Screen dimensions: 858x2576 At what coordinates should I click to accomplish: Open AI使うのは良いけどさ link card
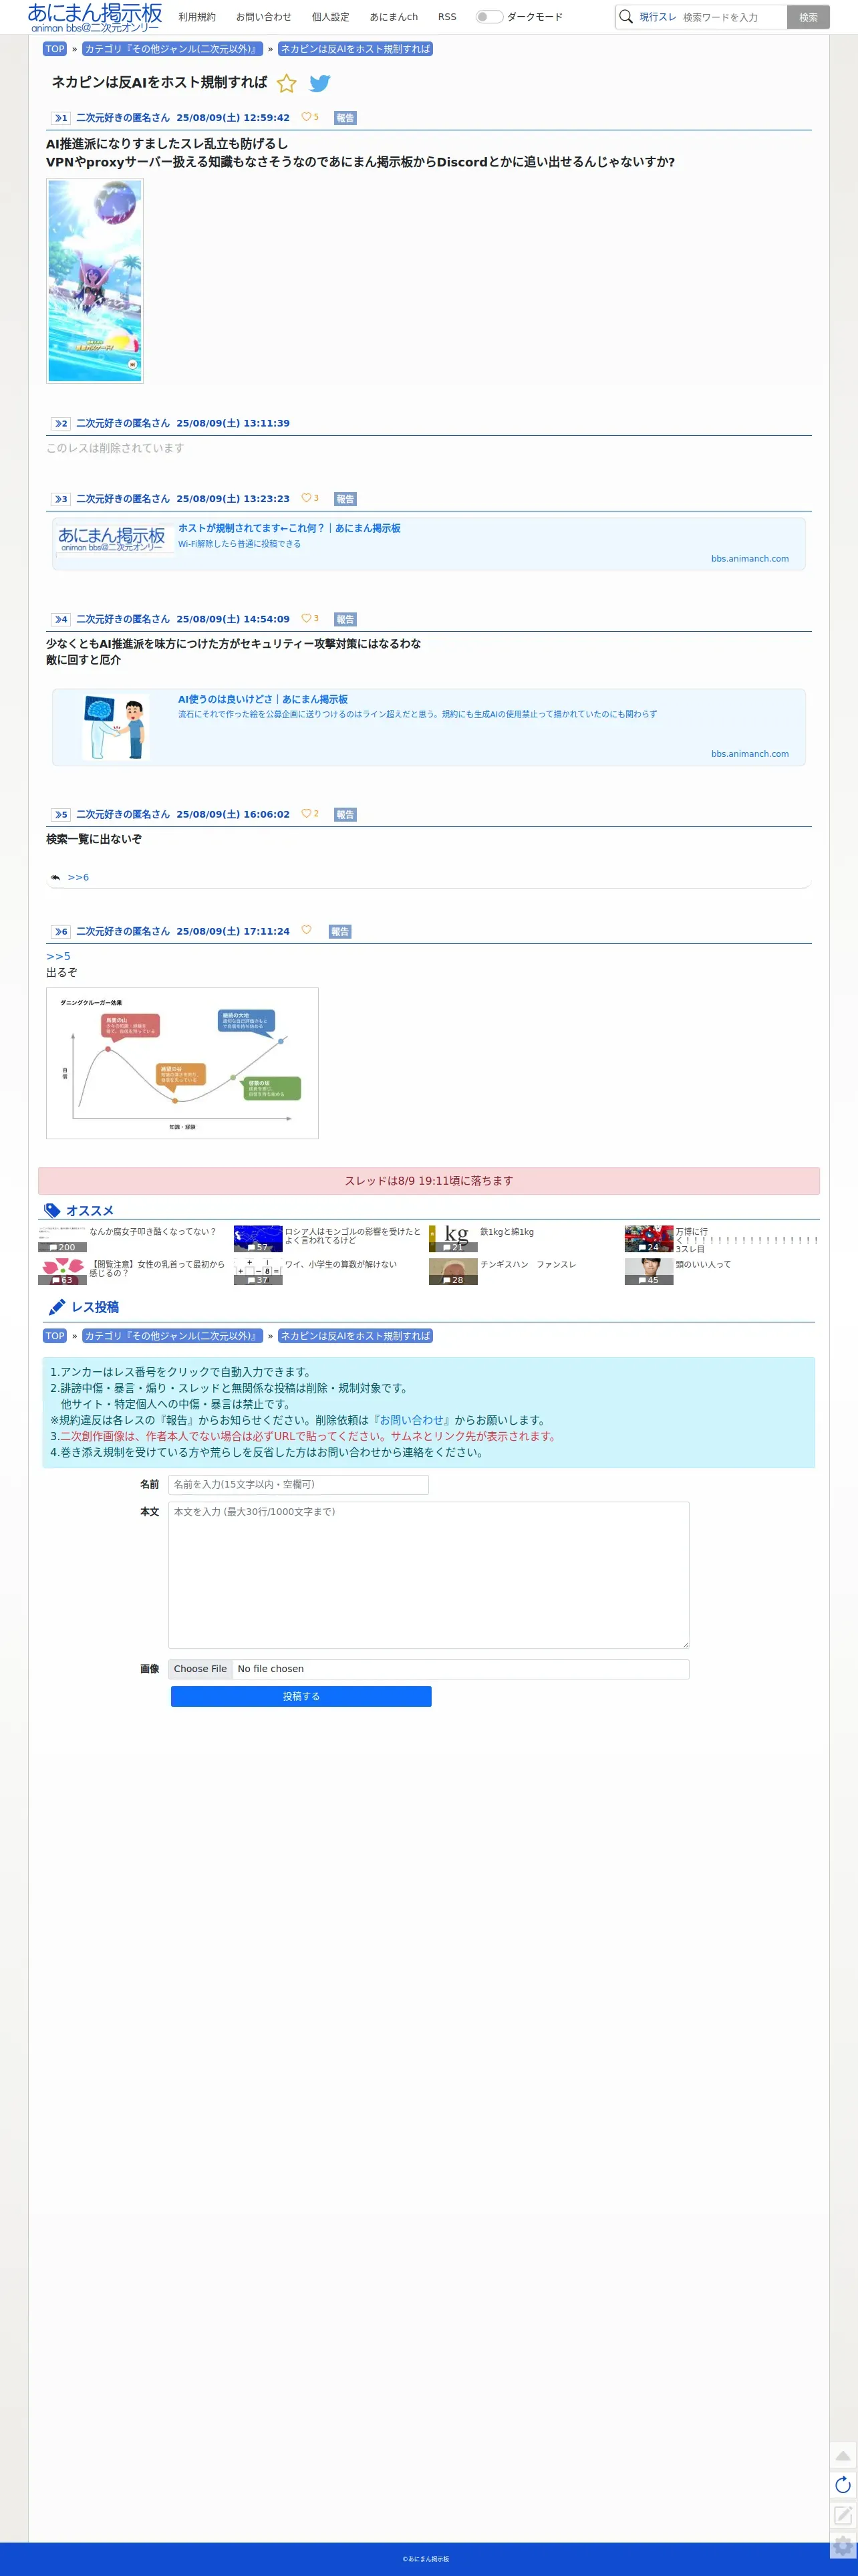click(x=429, y=727)
